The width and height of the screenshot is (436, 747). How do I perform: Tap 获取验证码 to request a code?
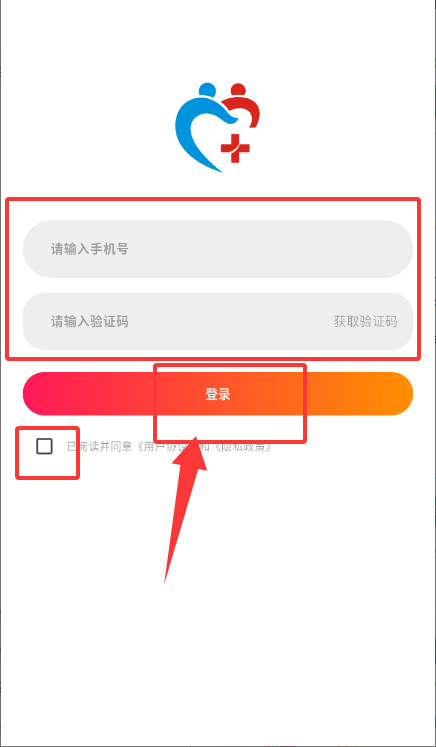pos(365,322)
